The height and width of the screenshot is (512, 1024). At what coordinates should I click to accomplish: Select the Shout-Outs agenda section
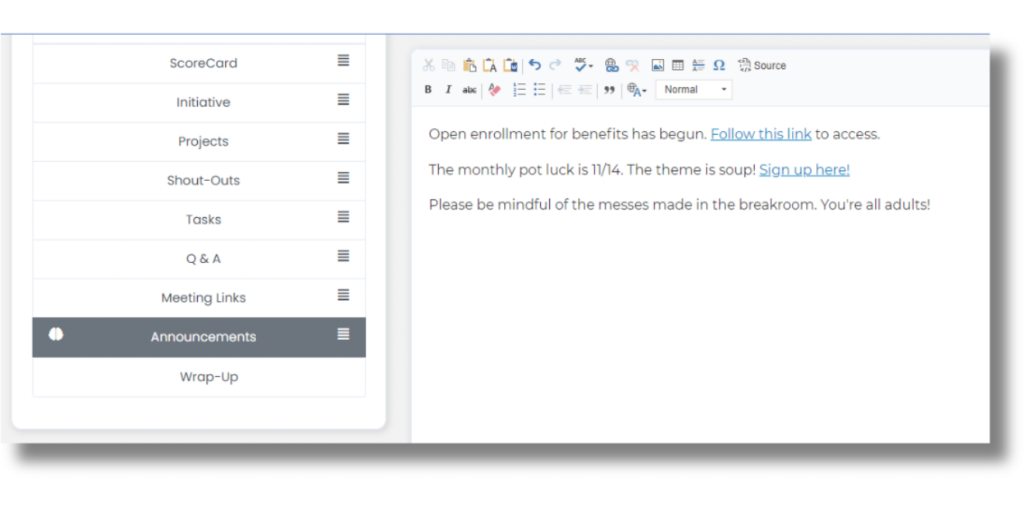[203, 181]
